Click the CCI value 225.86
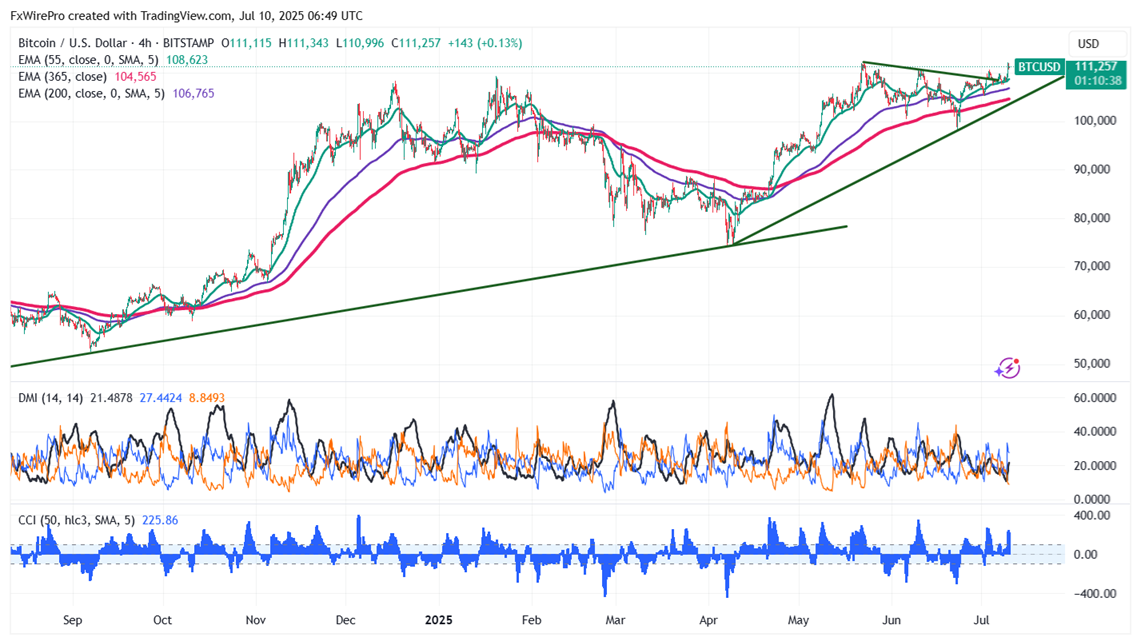Screen dimensions: 1132x637 (160, 520)
